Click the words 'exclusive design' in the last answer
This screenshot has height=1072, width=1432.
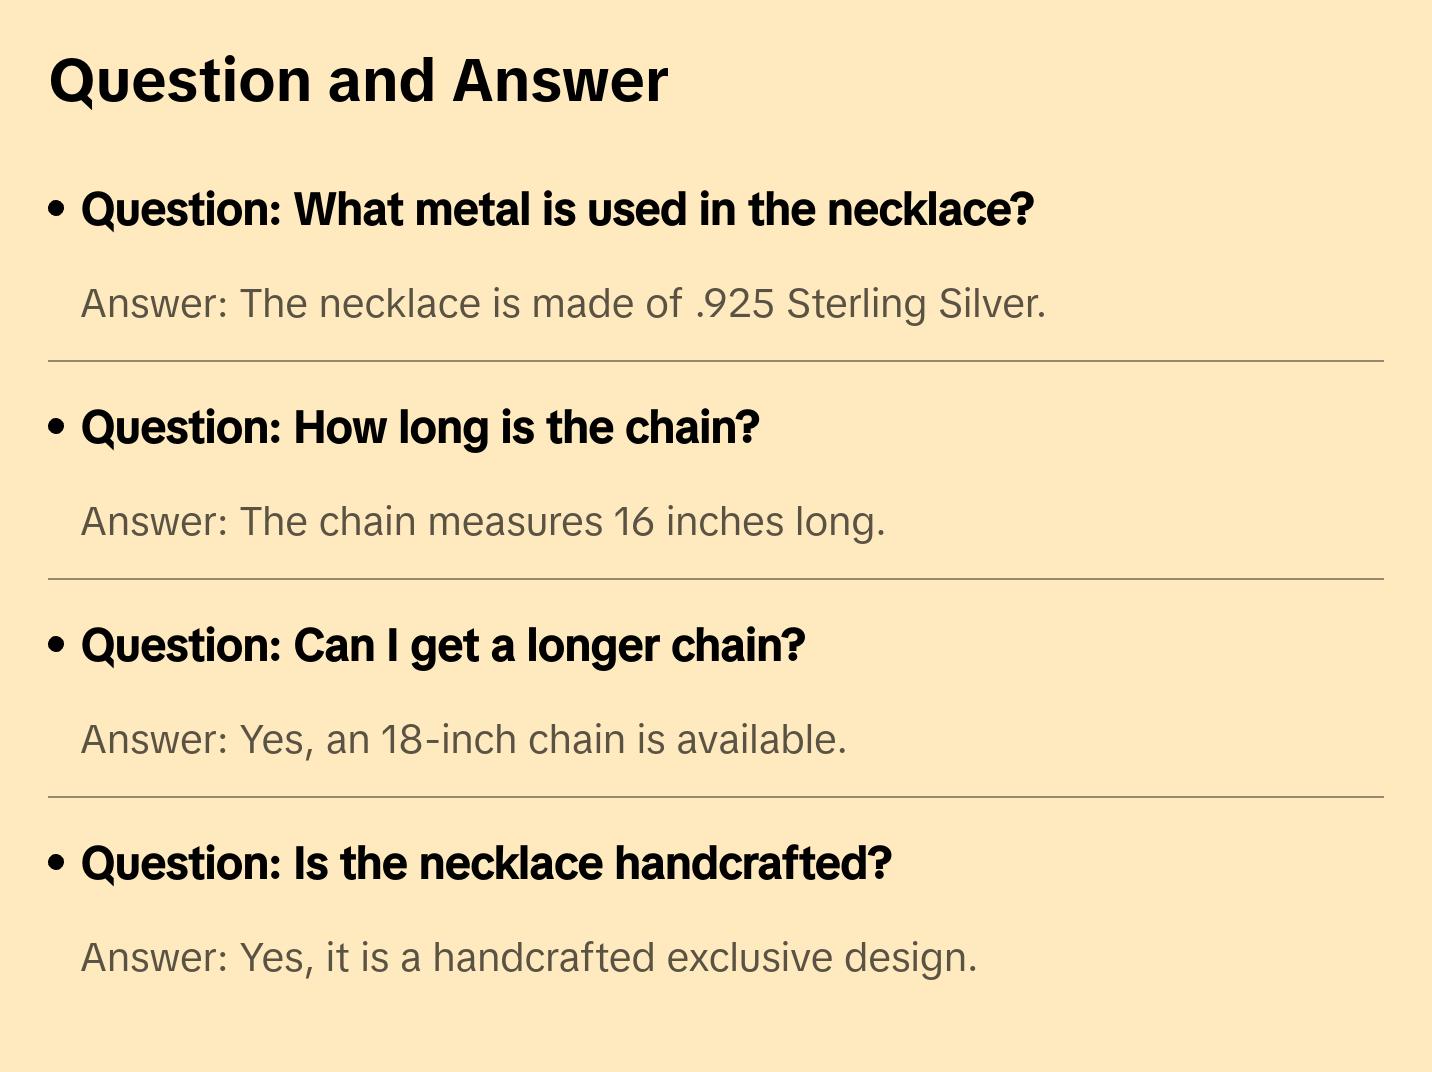click(x=820, y=958)
